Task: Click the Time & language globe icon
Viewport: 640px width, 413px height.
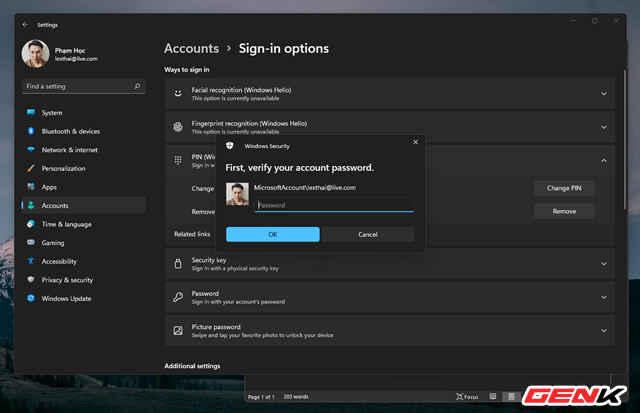Action: tap(31, 224)
